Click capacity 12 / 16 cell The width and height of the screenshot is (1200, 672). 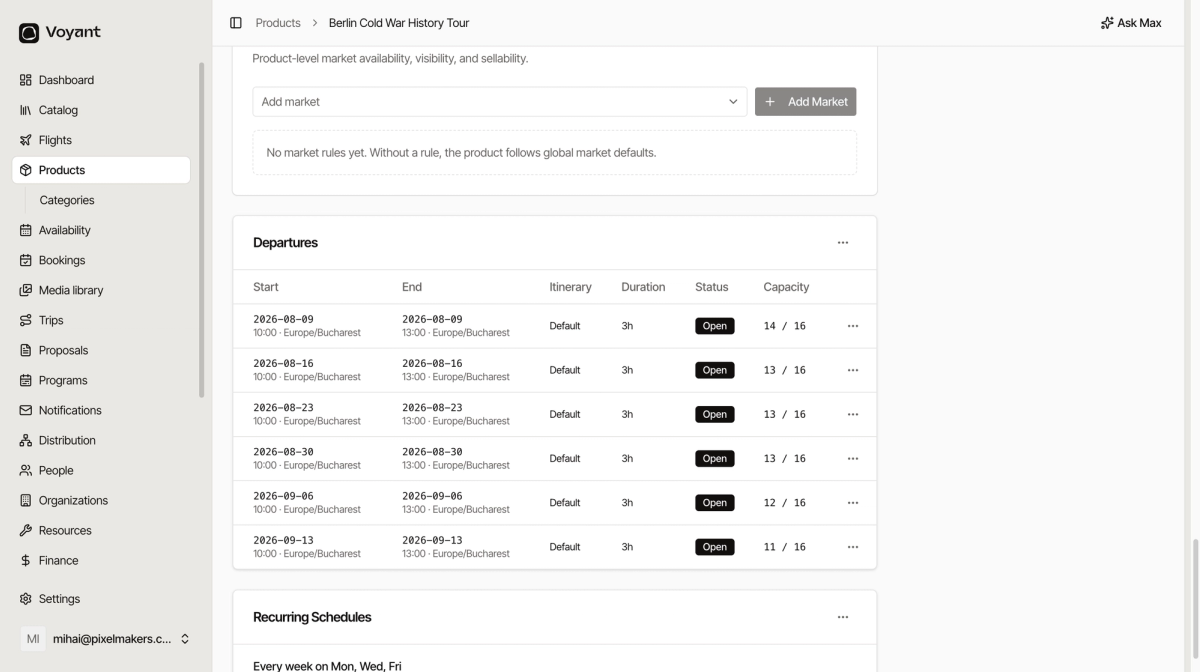[785, 503]
